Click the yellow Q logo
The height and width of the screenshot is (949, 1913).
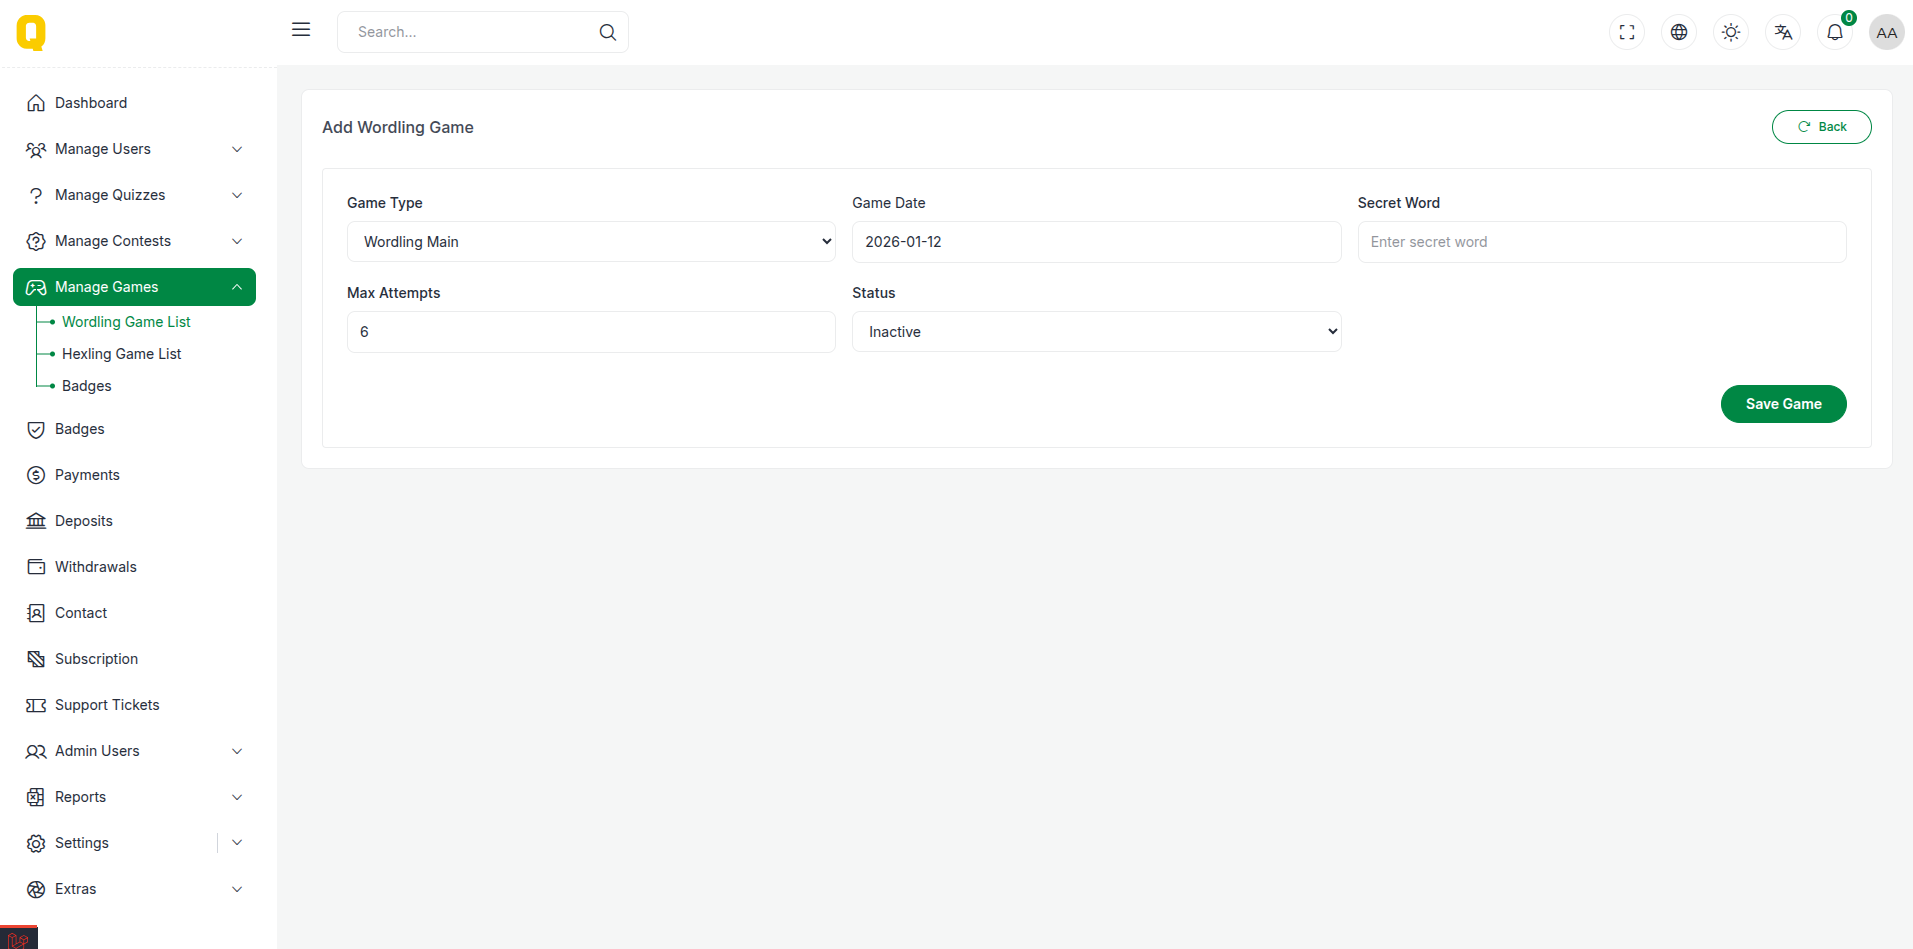[31, 33]
